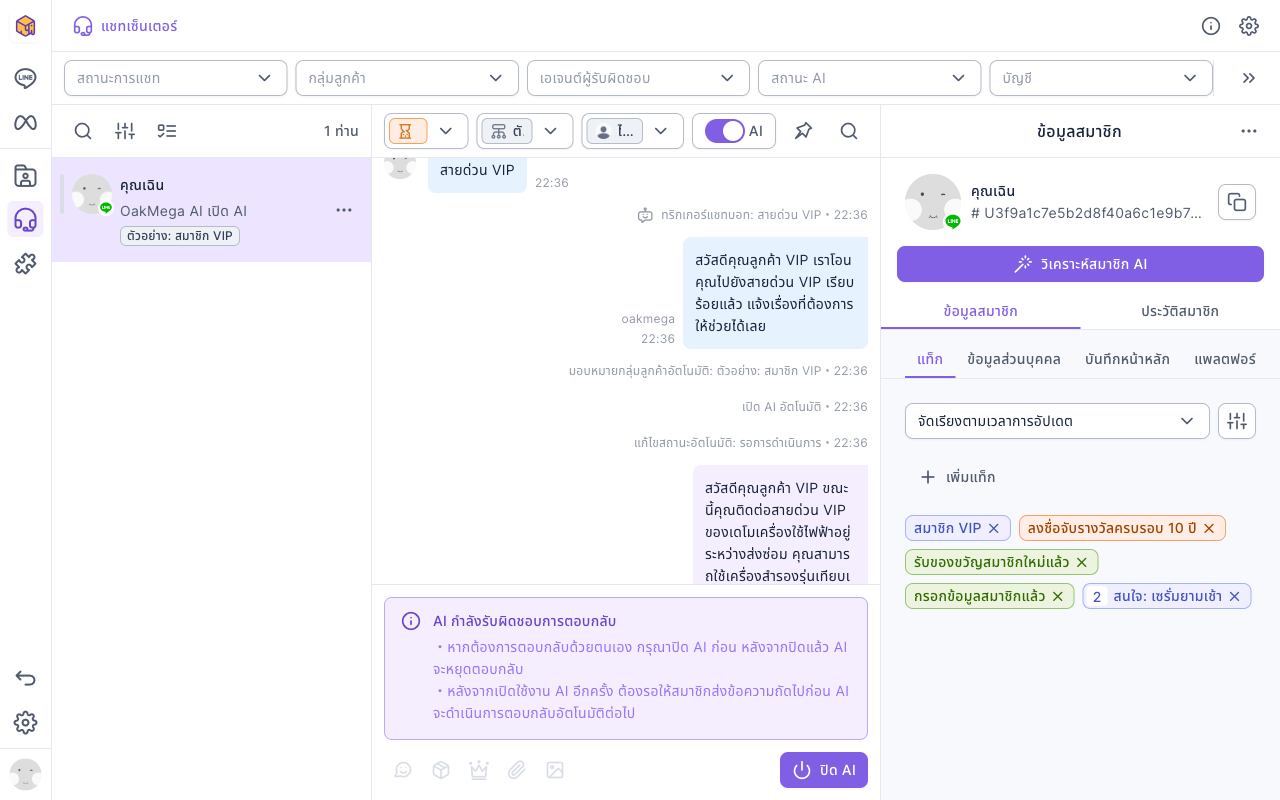
Task: Switch to the บันทึกหน้าหลัก tab
Action: pyautogui.click(x=1127, y=359)
